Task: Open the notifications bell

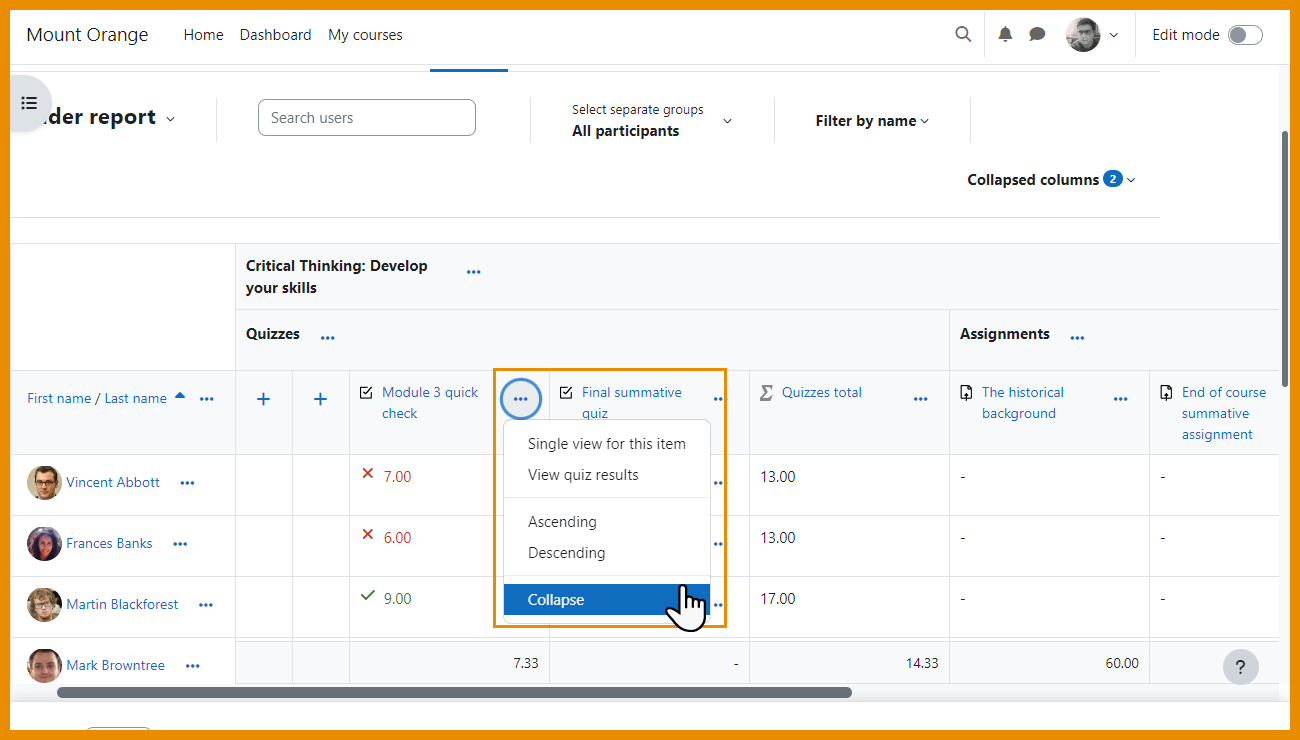Action: 1005,34
